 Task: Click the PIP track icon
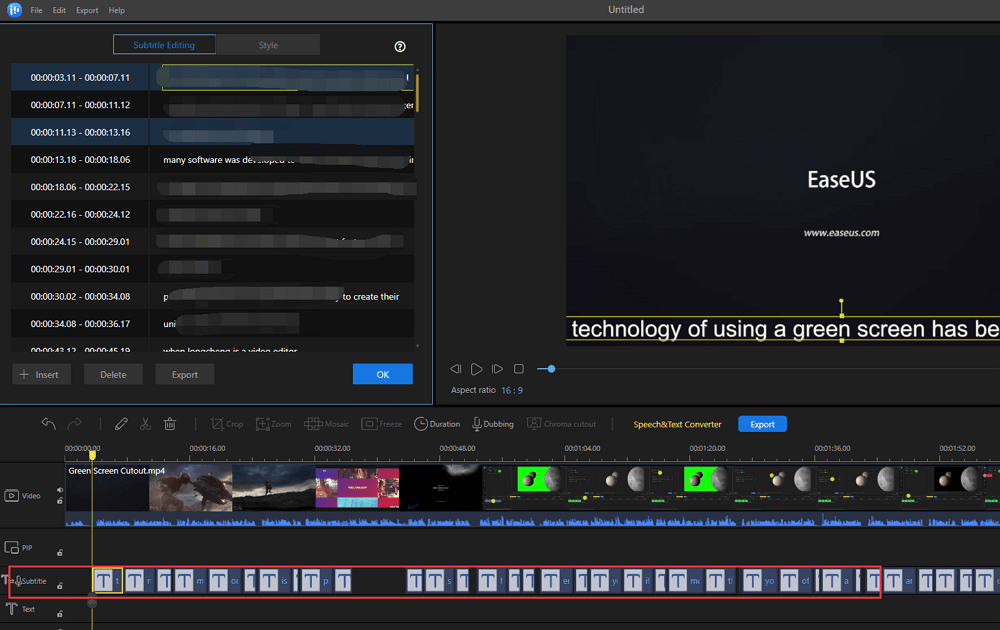coord(11,548)
